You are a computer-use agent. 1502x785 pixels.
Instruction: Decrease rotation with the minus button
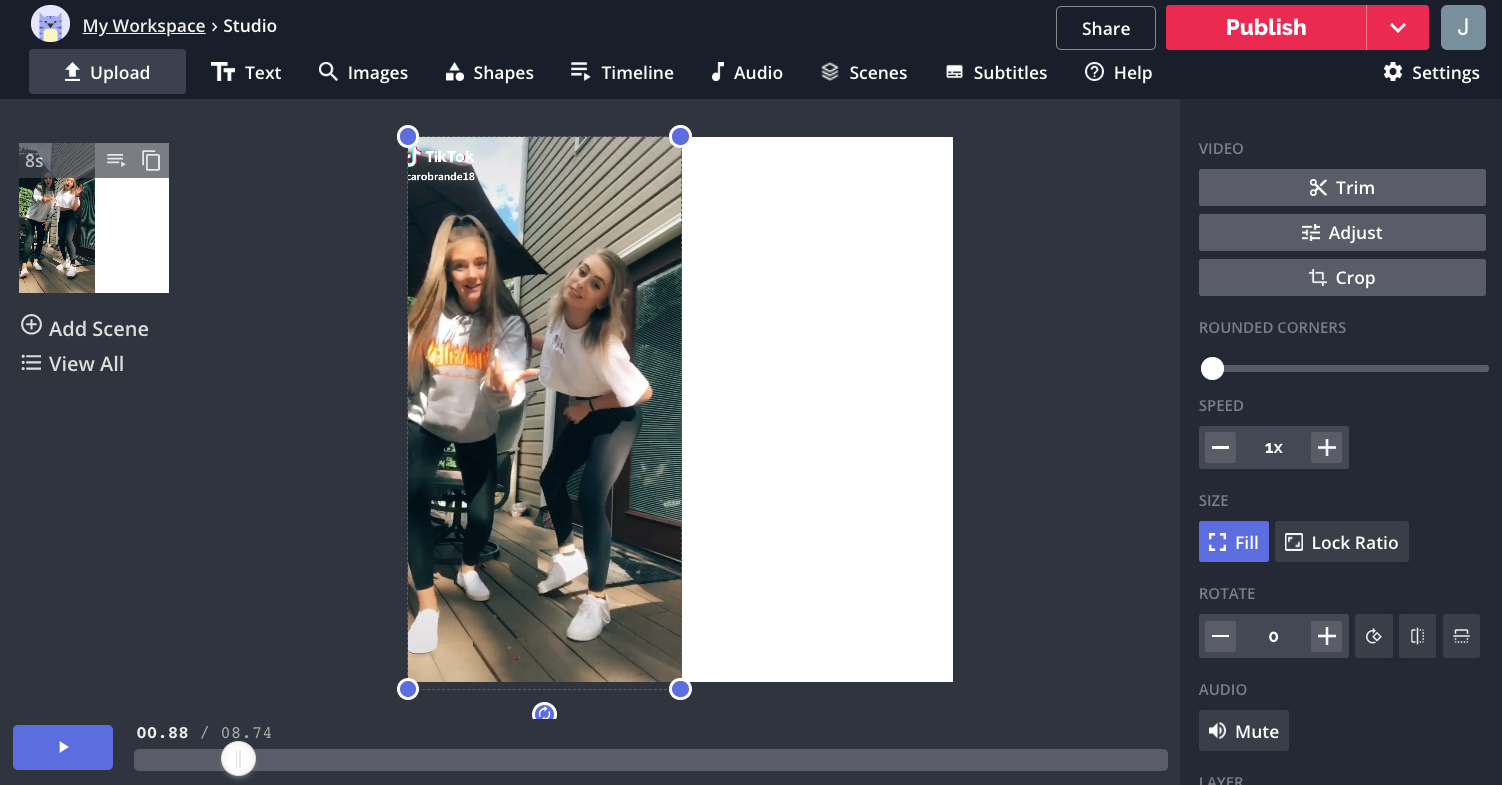coord(1220,636)
